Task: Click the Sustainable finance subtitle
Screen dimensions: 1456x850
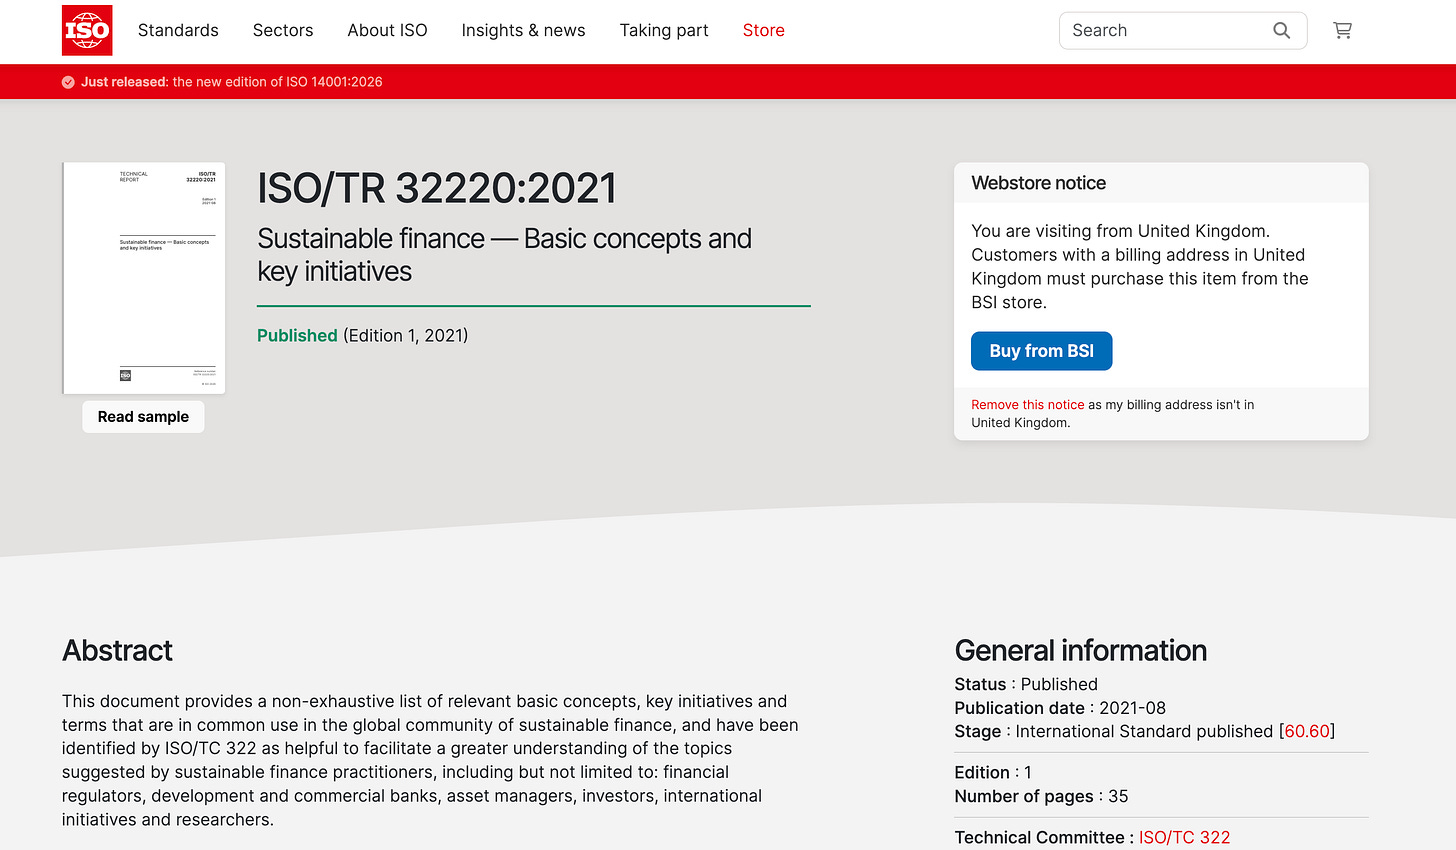Action: point(504,255)
